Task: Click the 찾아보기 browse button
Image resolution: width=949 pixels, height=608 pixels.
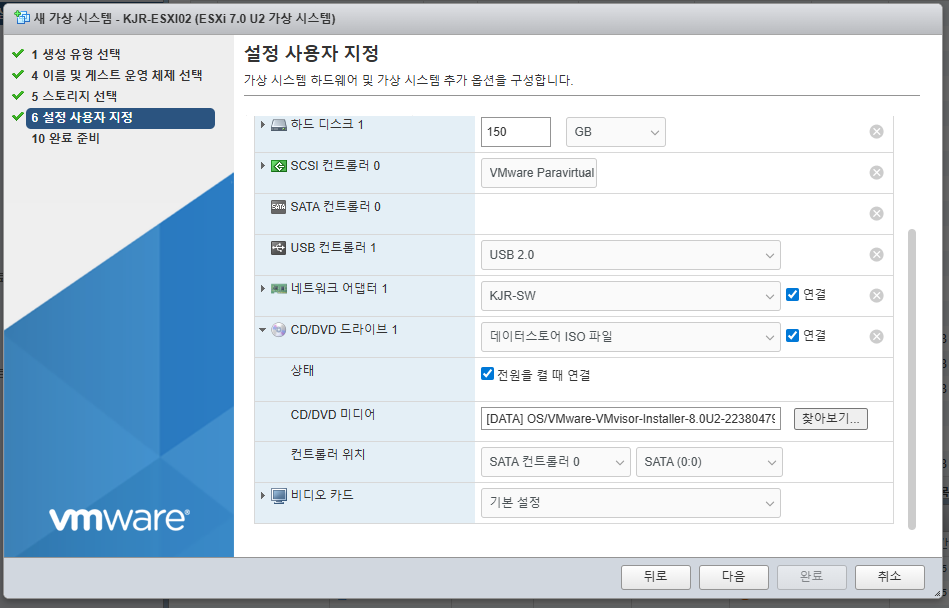Action: (830, 419)
